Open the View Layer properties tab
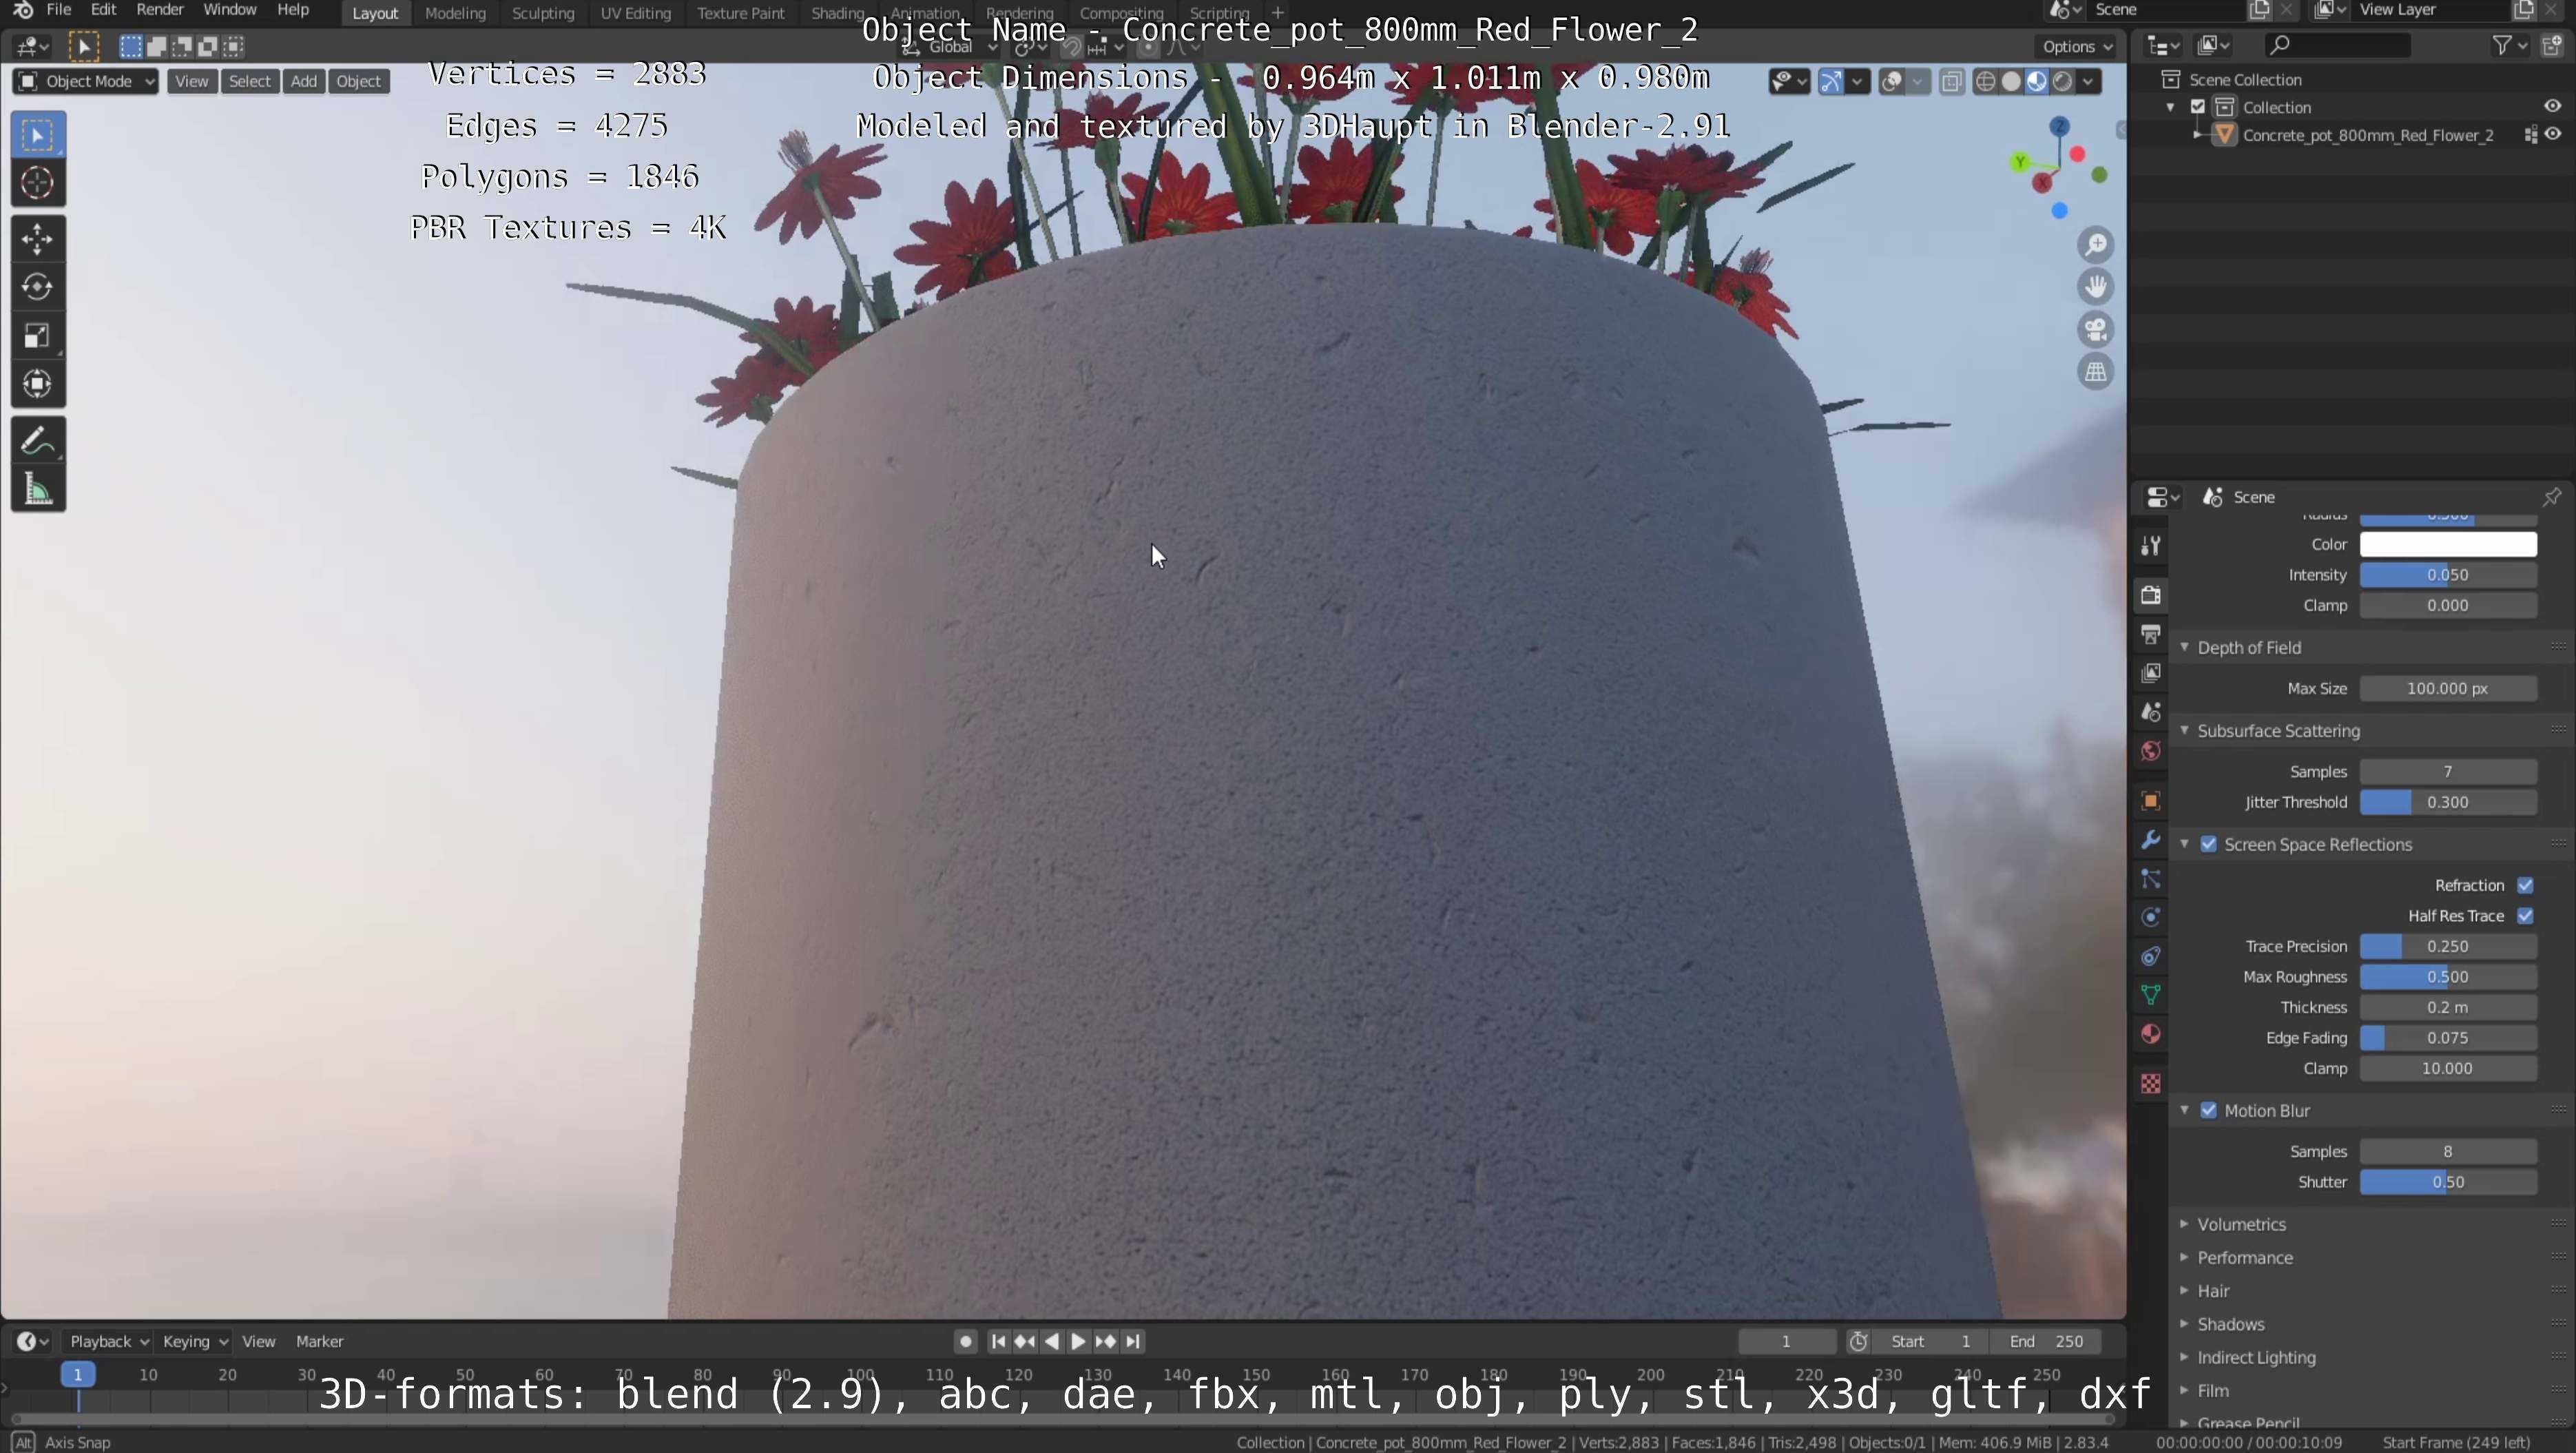2576x1453 pixels. (2151, 673)
